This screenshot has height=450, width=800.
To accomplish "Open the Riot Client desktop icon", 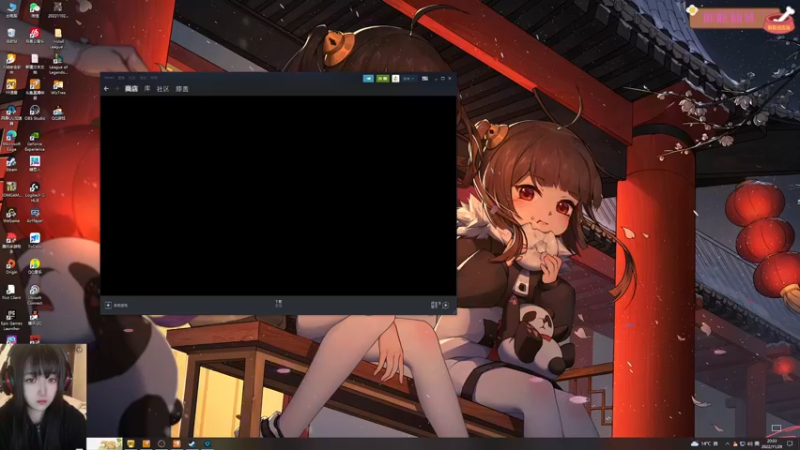I will tap(11, 292).
